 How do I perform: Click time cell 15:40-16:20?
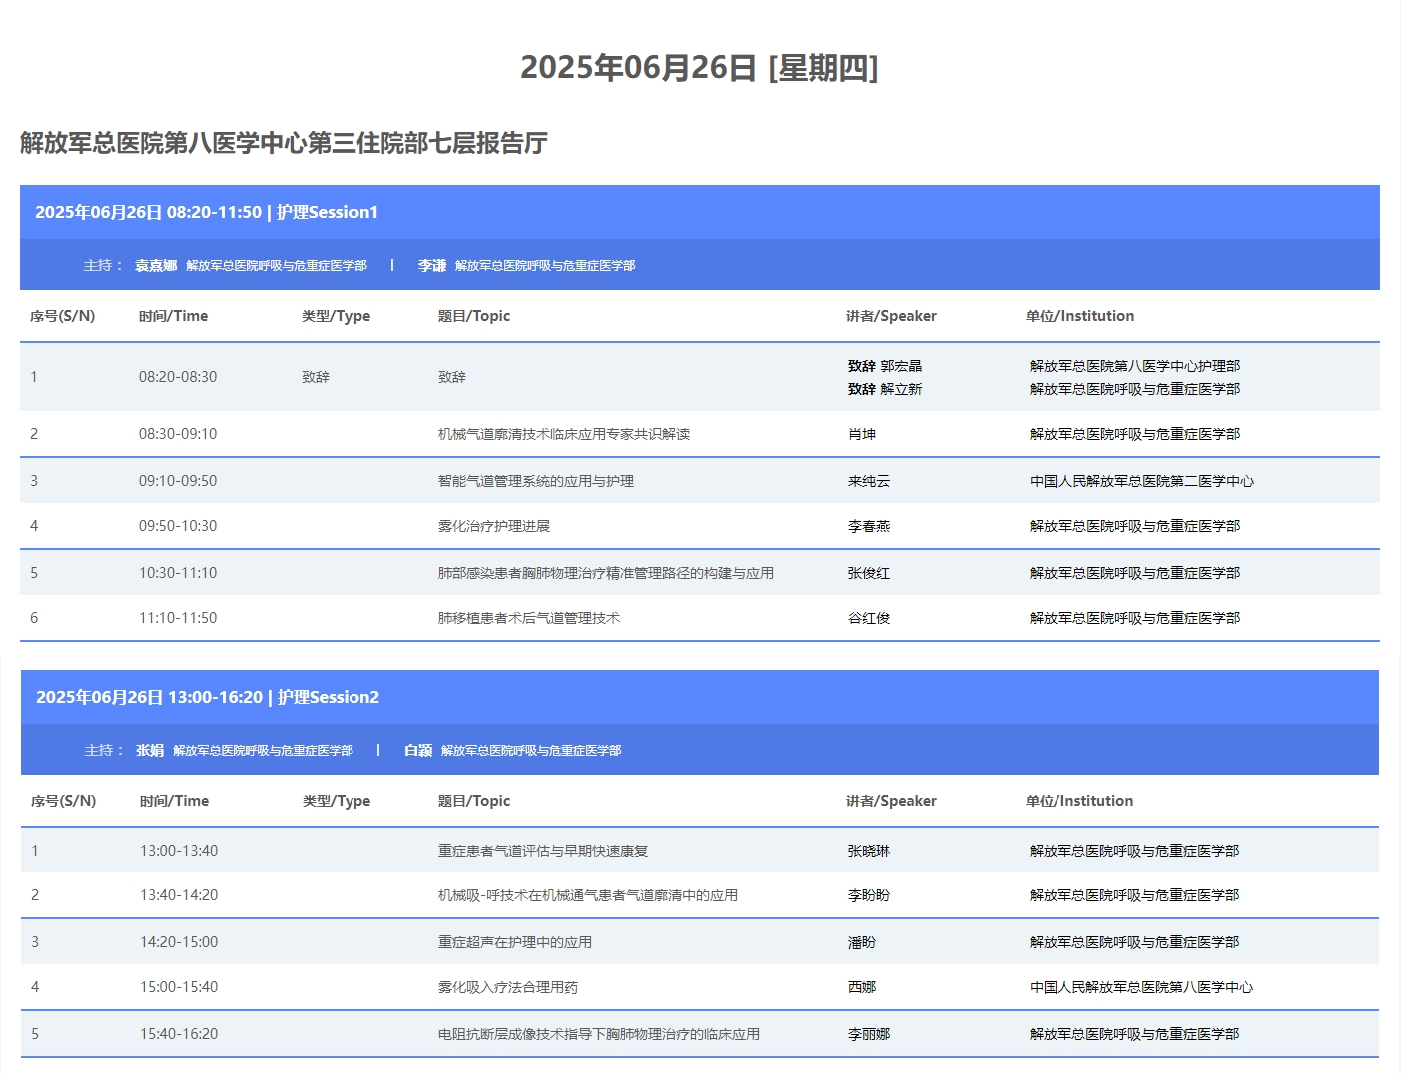click(179, 1034)
